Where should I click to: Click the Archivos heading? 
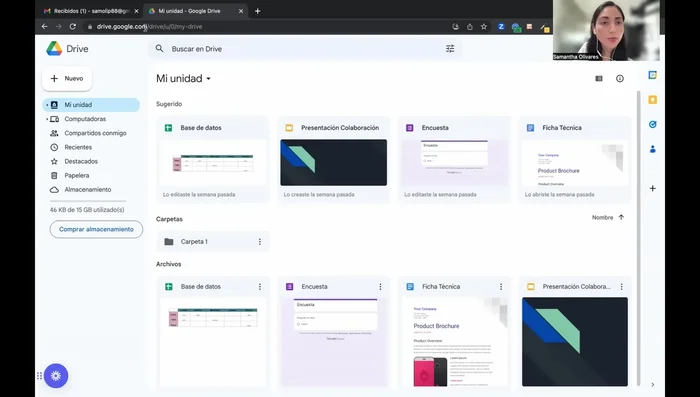click(x=168, y=264)
